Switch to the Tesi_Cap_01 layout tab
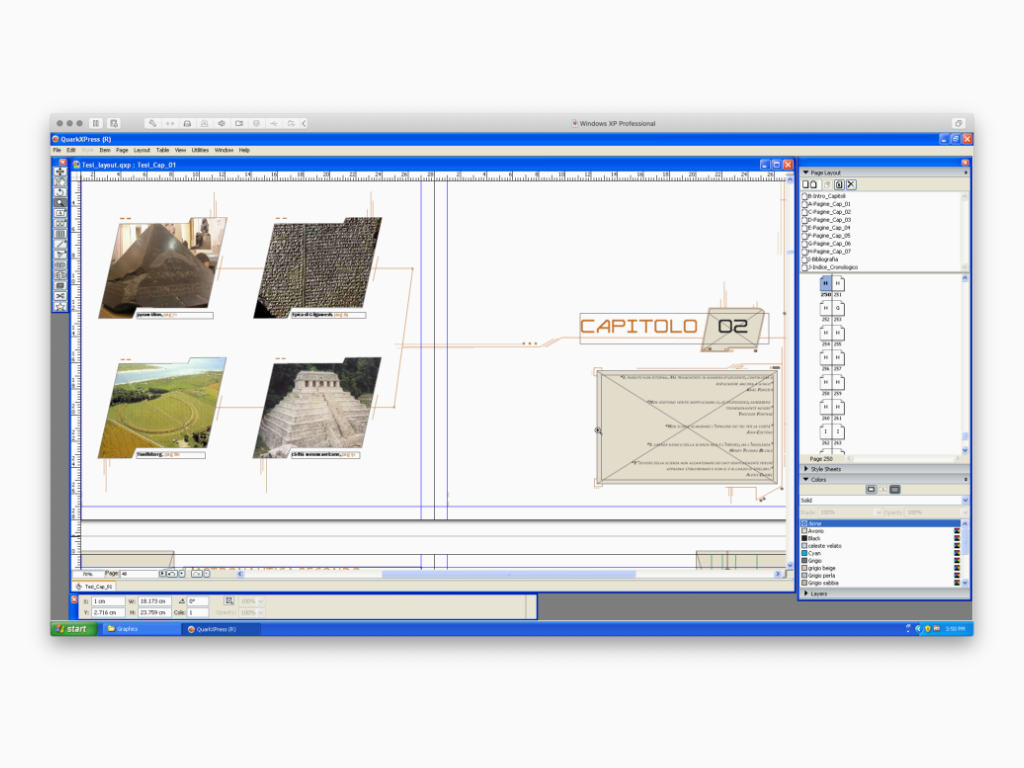1024x768 pixels. [95, 586]
